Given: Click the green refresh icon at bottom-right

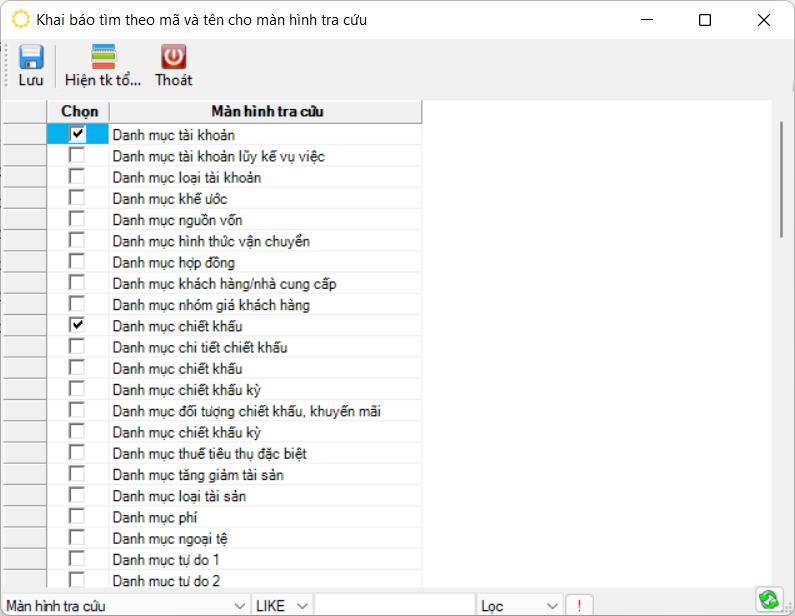Looking at the screenshot, I should (x=768, y=599).
